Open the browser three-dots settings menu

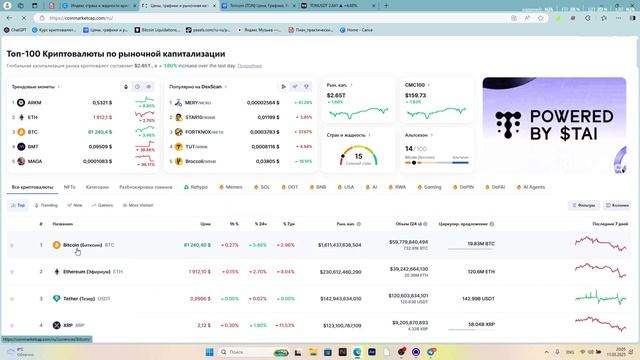tap(619, 18)
